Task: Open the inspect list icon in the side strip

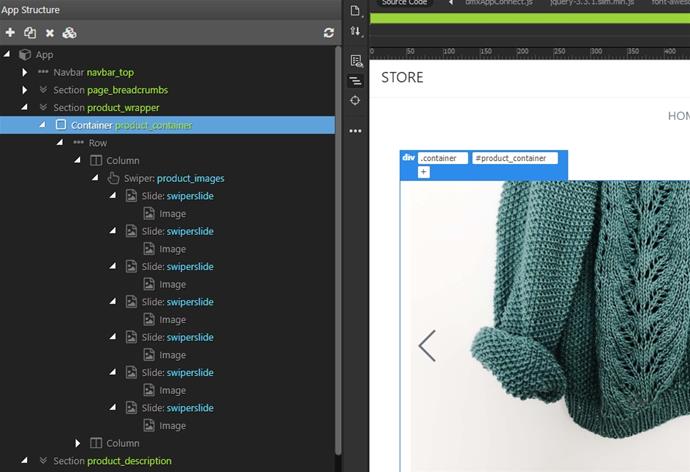Action: [356, 61]
